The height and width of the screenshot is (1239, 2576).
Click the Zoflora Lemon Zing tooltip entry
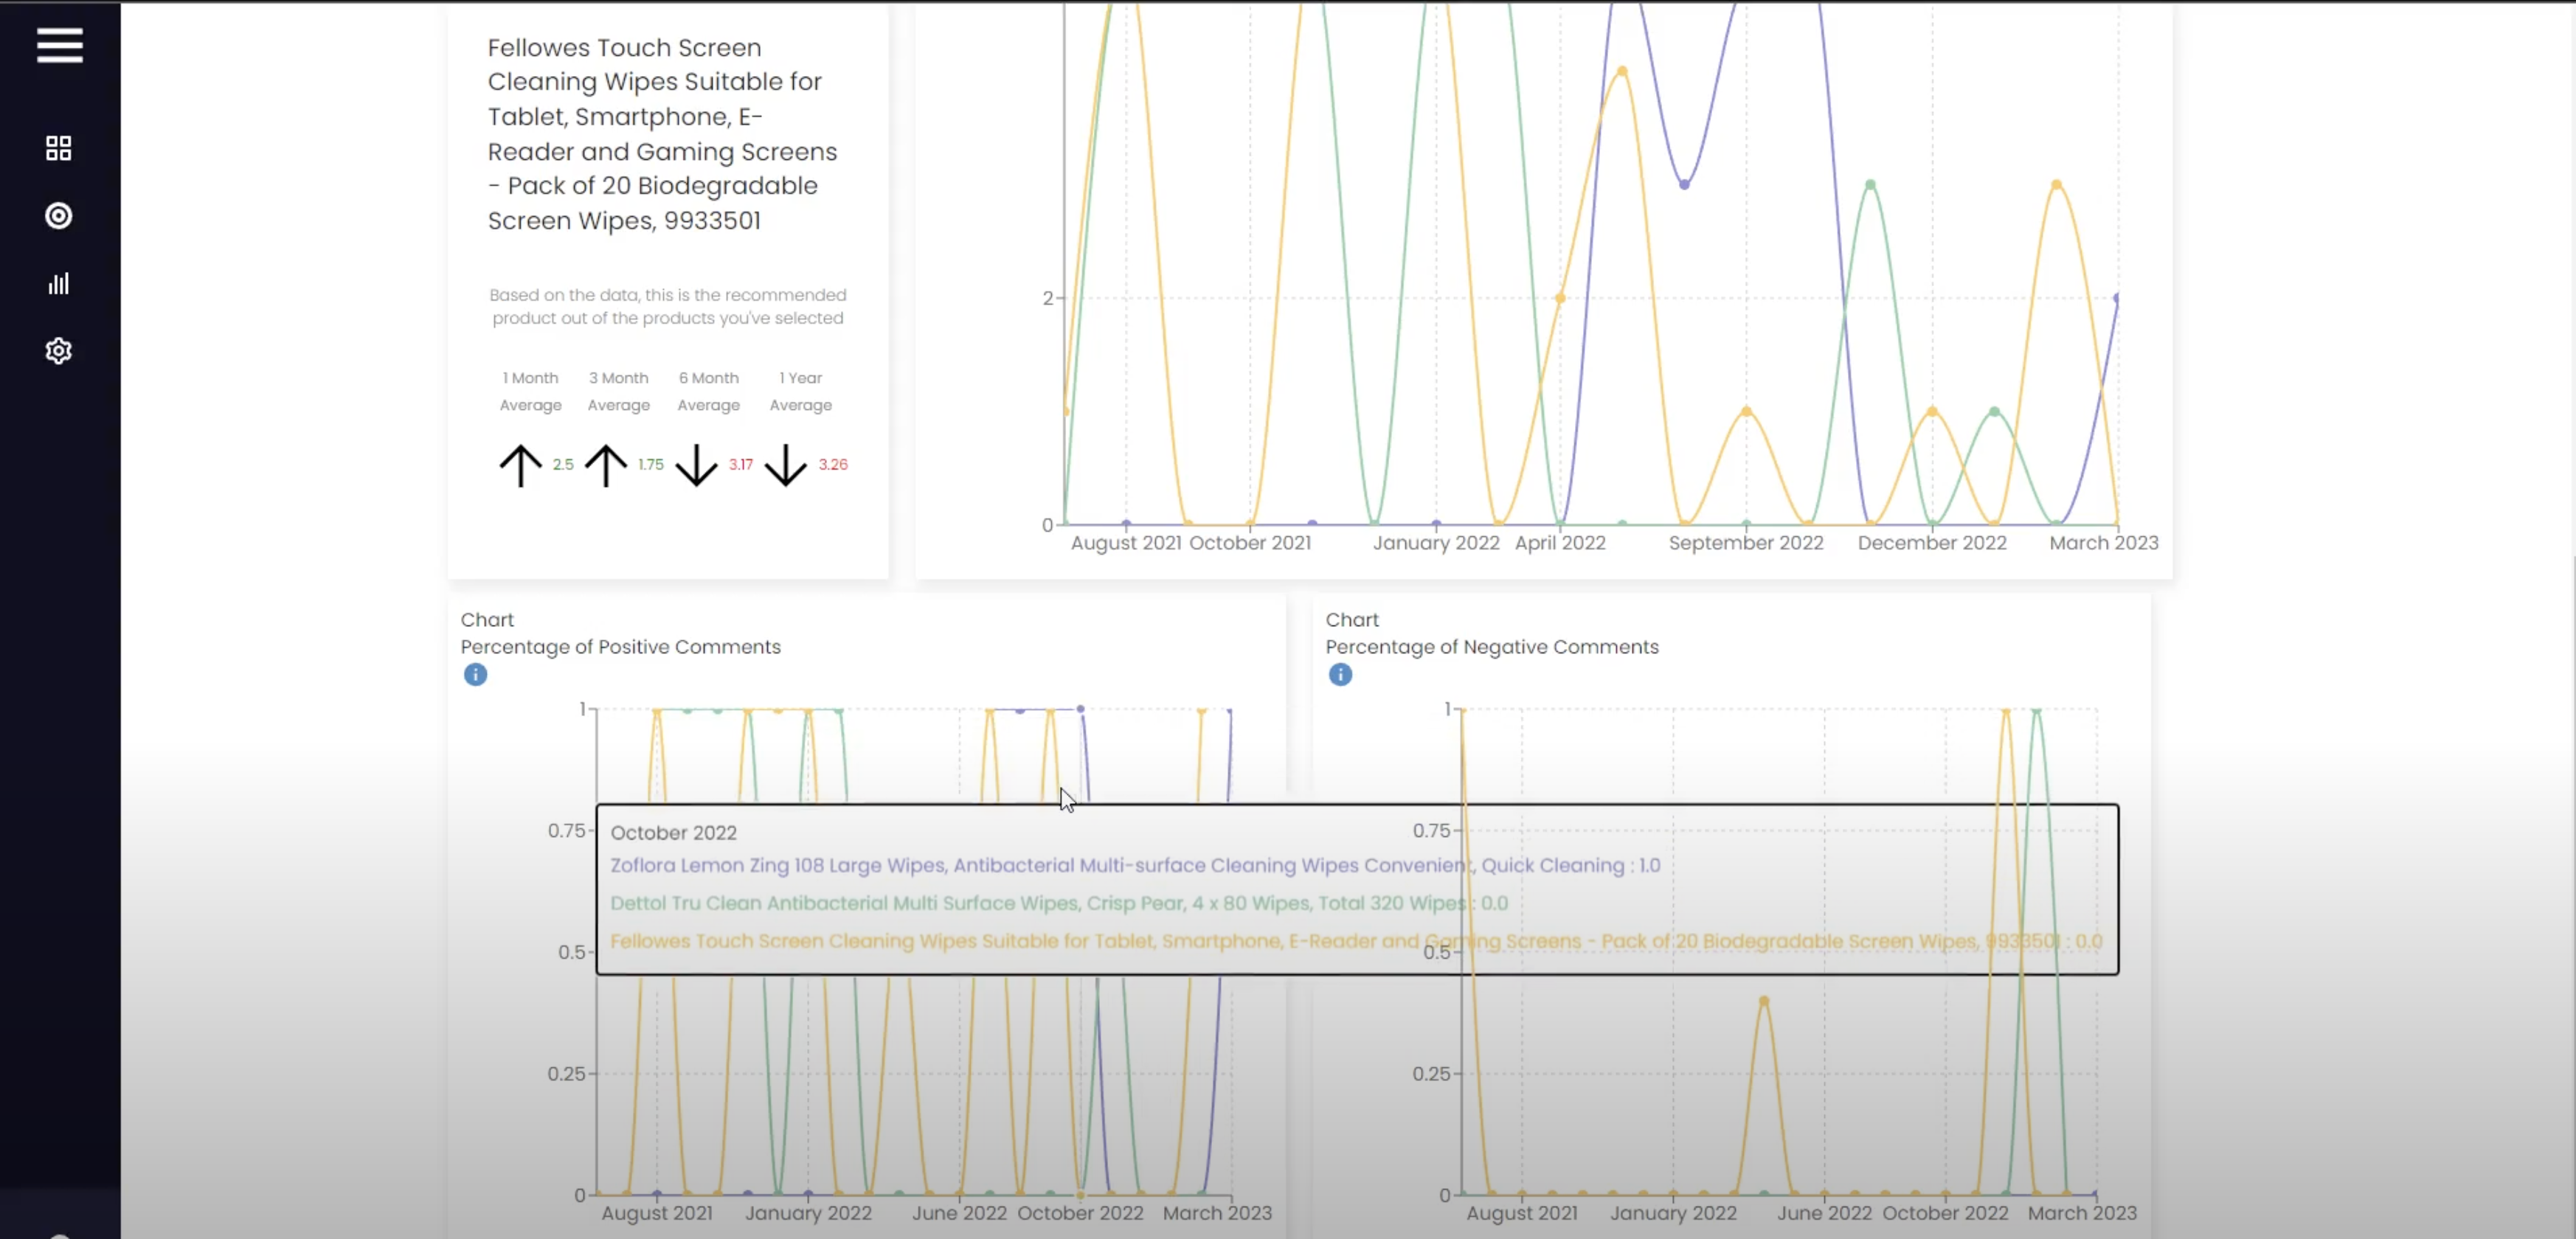[1135, 866]
